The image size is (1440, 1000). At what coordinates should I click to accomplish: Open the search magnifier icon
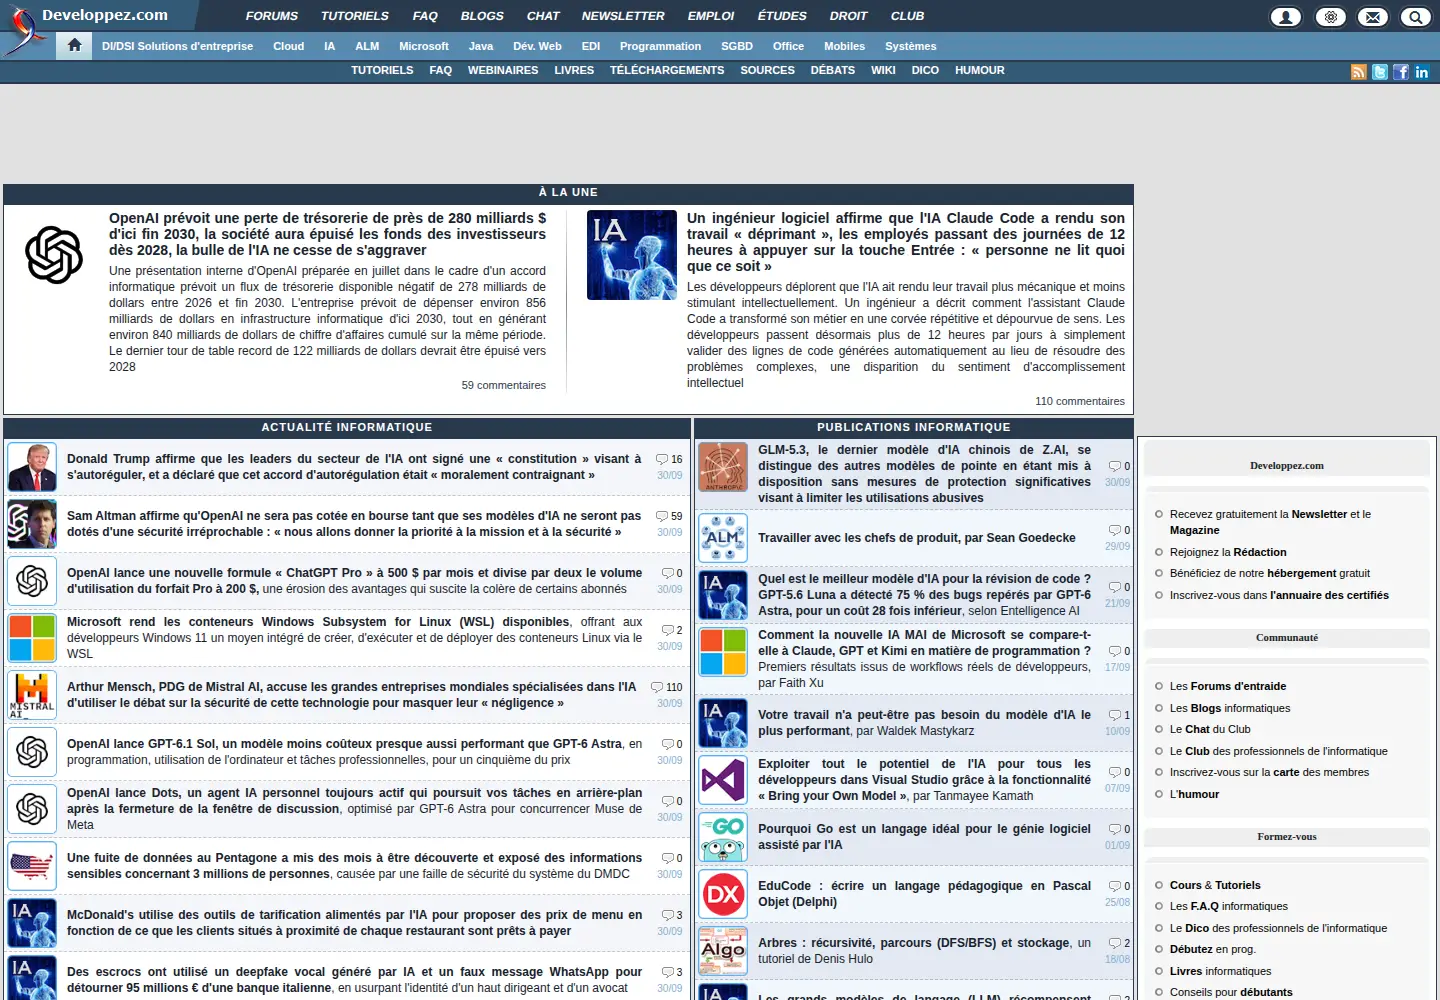(x=1416, y=16)
